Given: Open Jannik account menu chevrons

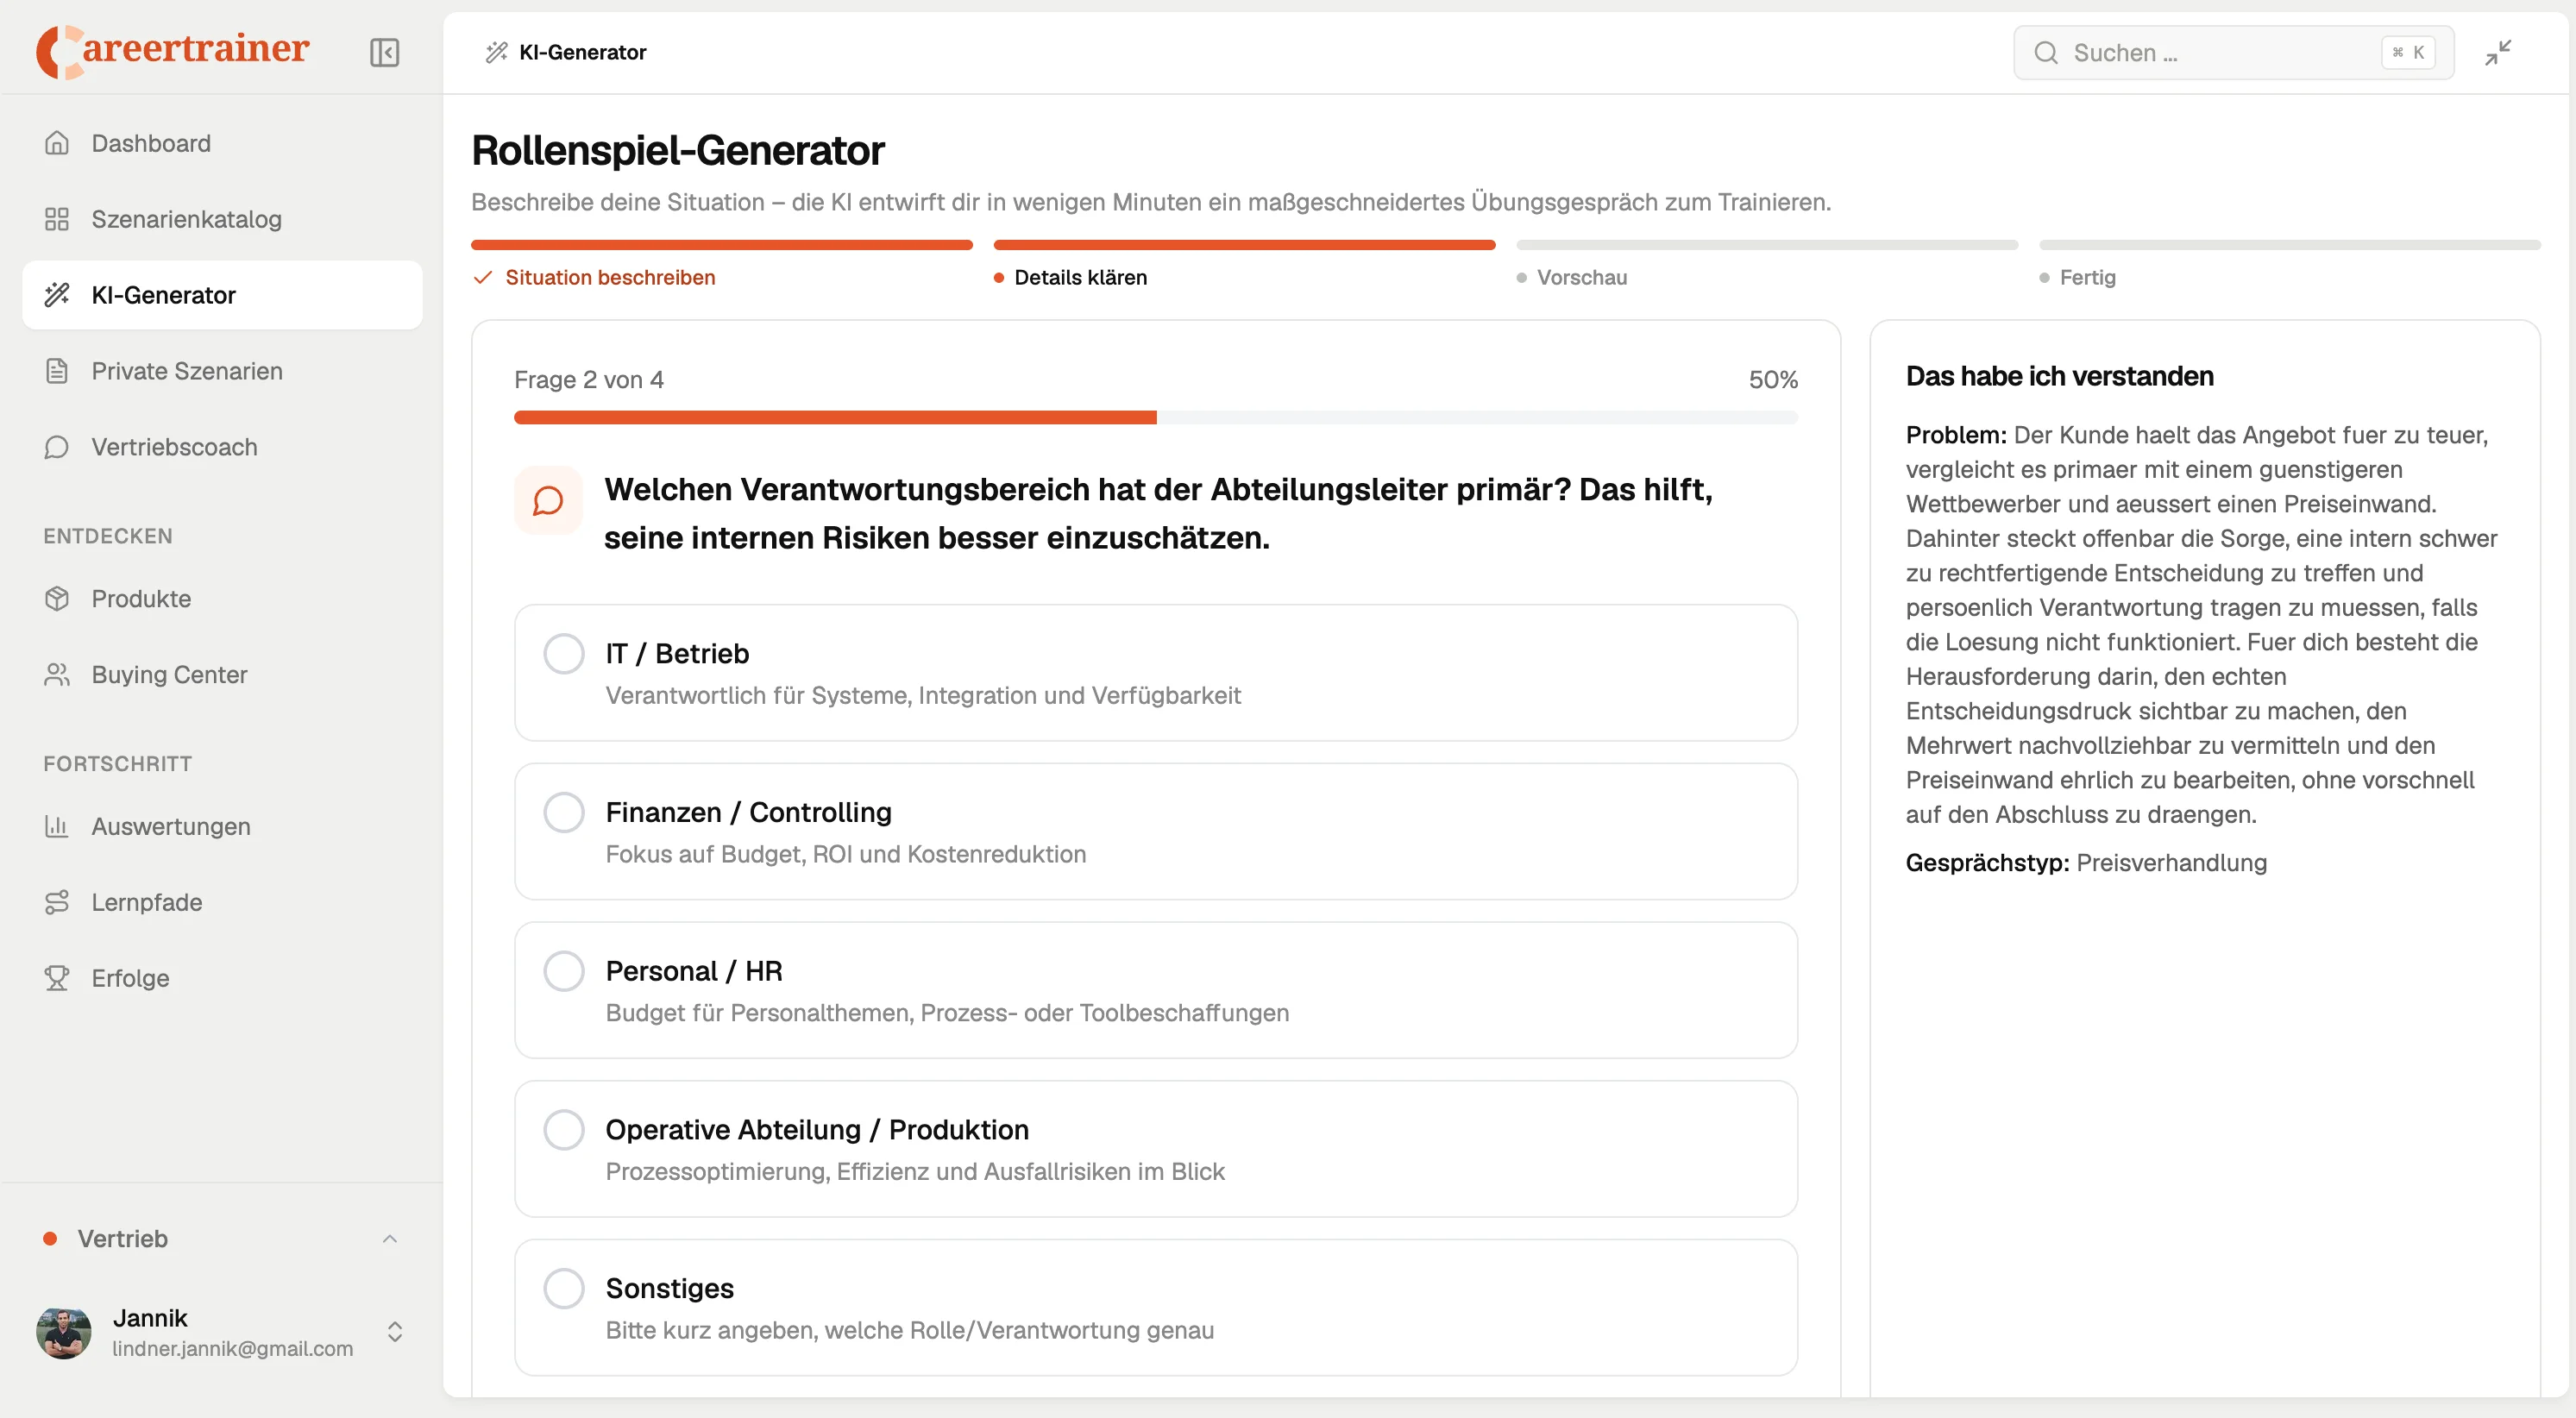Looking at the screenshot, I should (x=395, y=1332).
